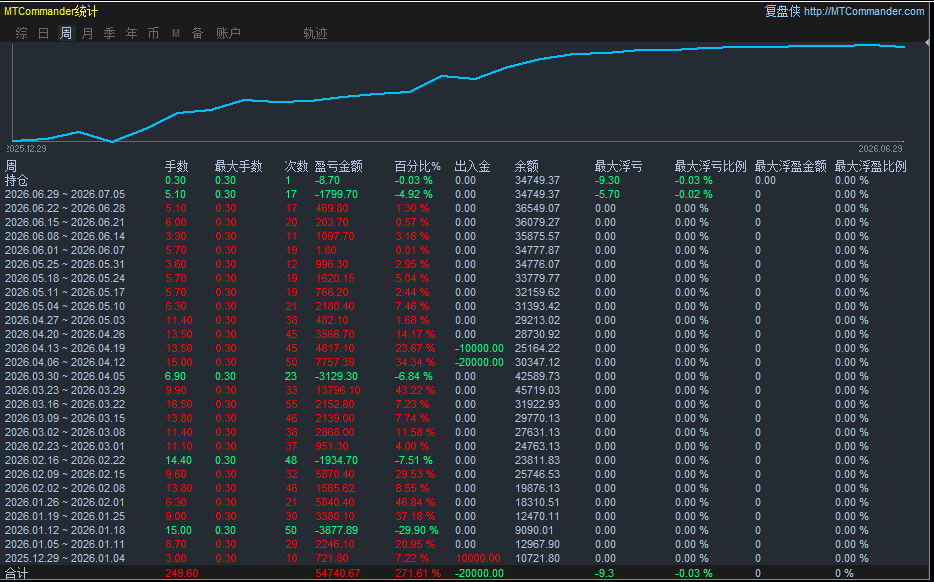Click the 2026.06.29 end date on chart
The width and height of the screenshot is (934, 582).
[x=880, y=149]
